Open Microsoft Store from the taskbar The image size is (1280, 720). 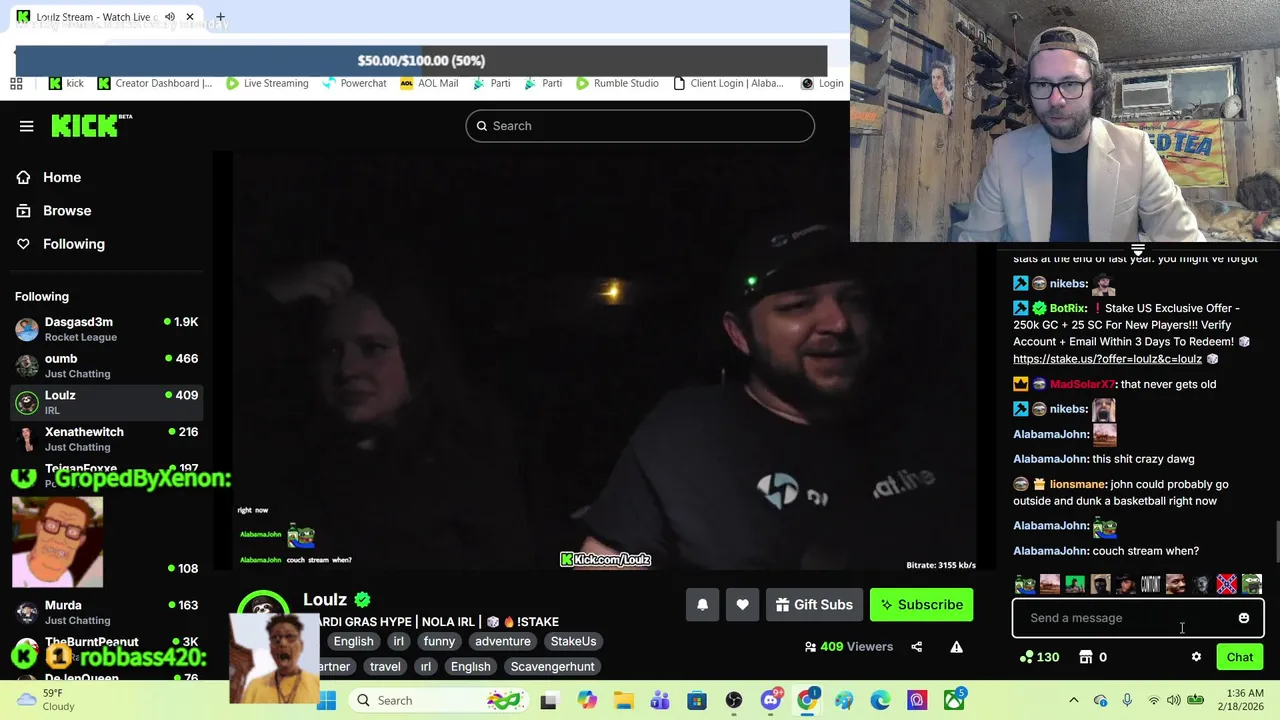(696, 701)
